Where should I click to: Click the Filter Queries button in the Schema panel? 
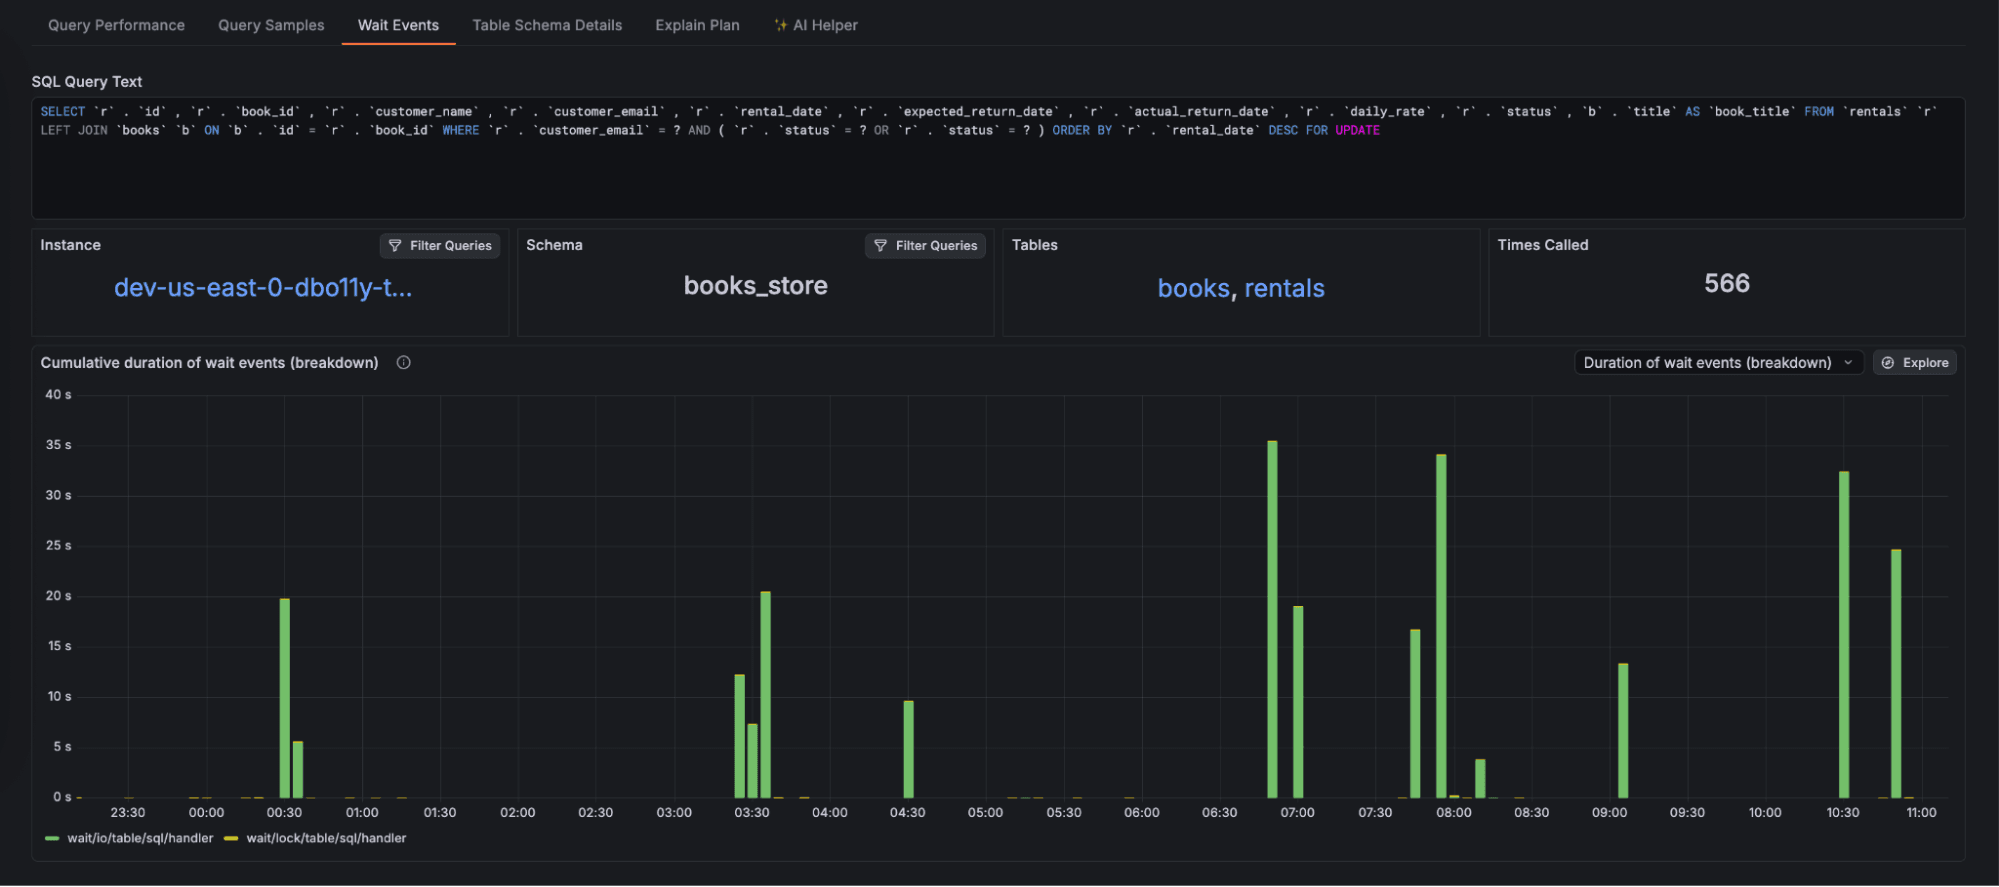point(925,246)
